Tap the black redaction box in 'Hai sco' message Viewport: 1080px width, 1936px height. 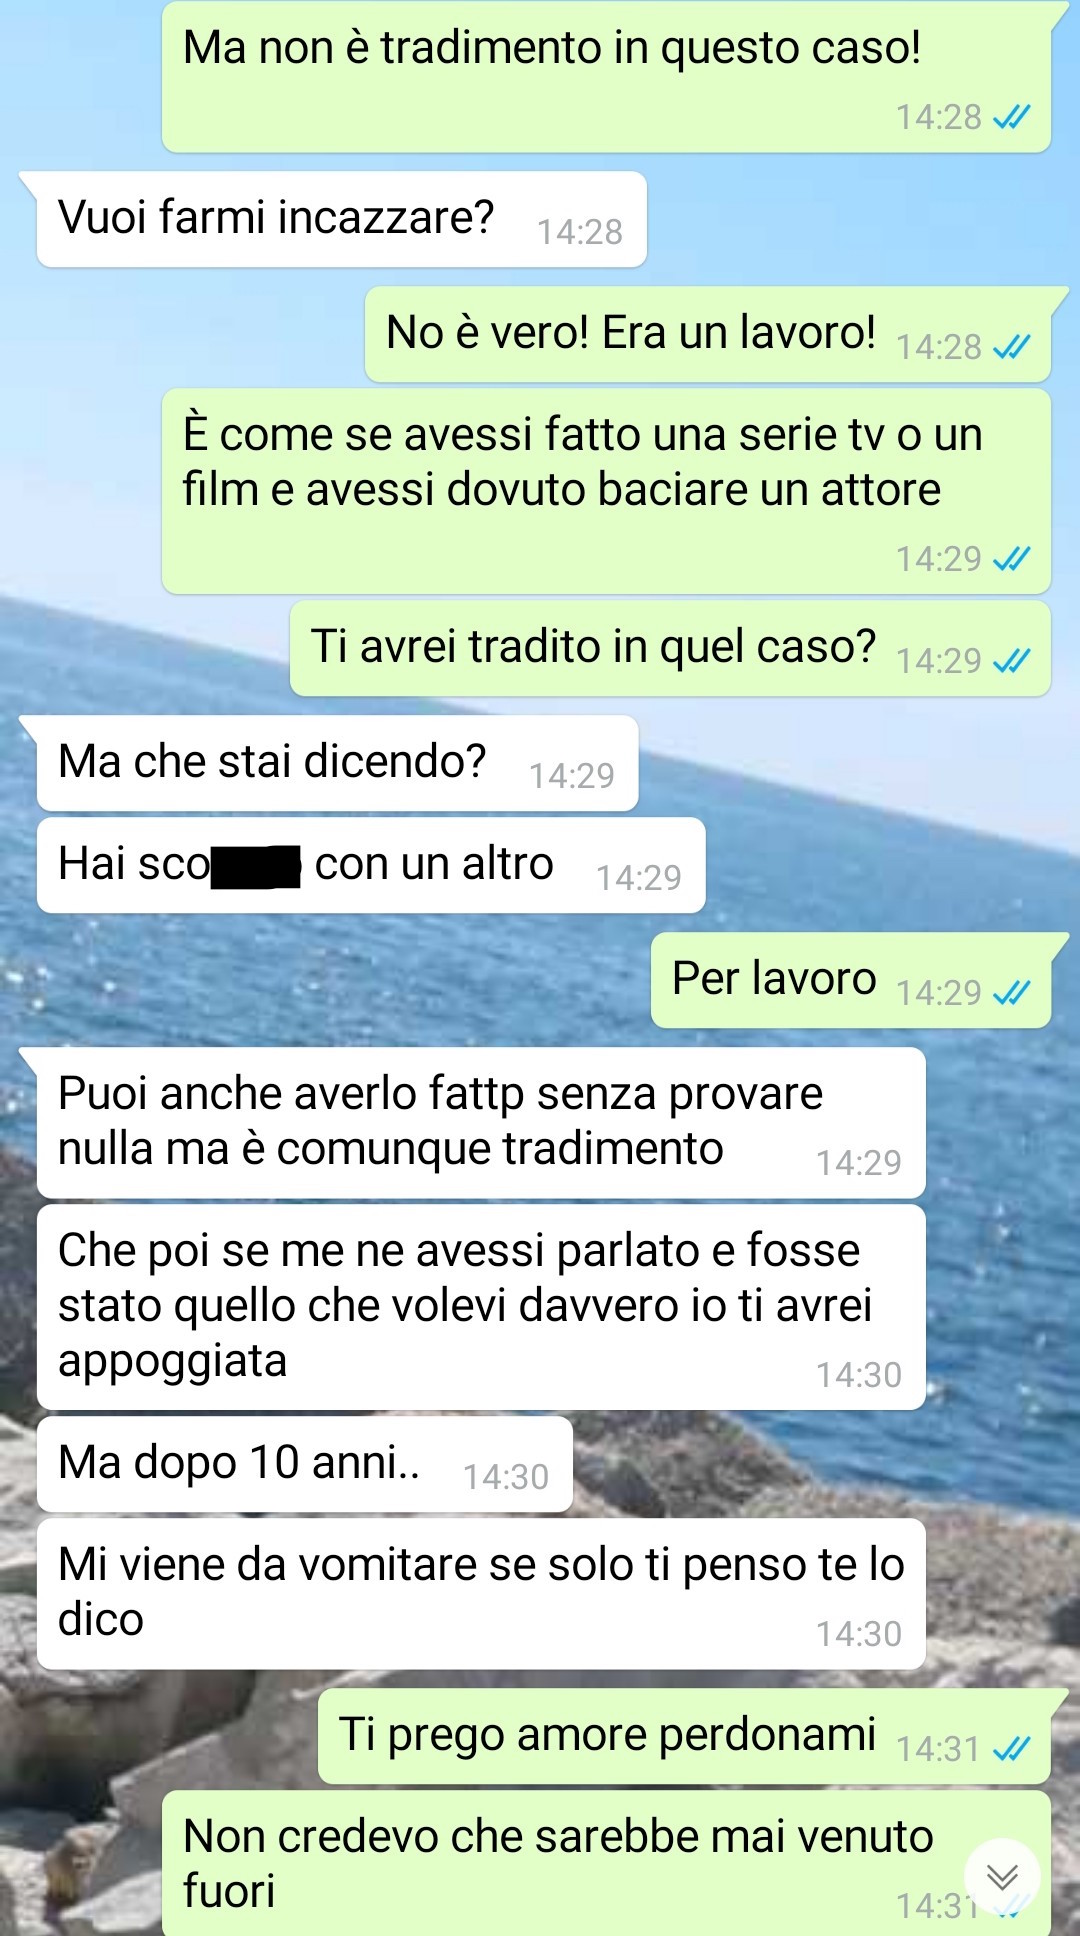click(257, 867)
